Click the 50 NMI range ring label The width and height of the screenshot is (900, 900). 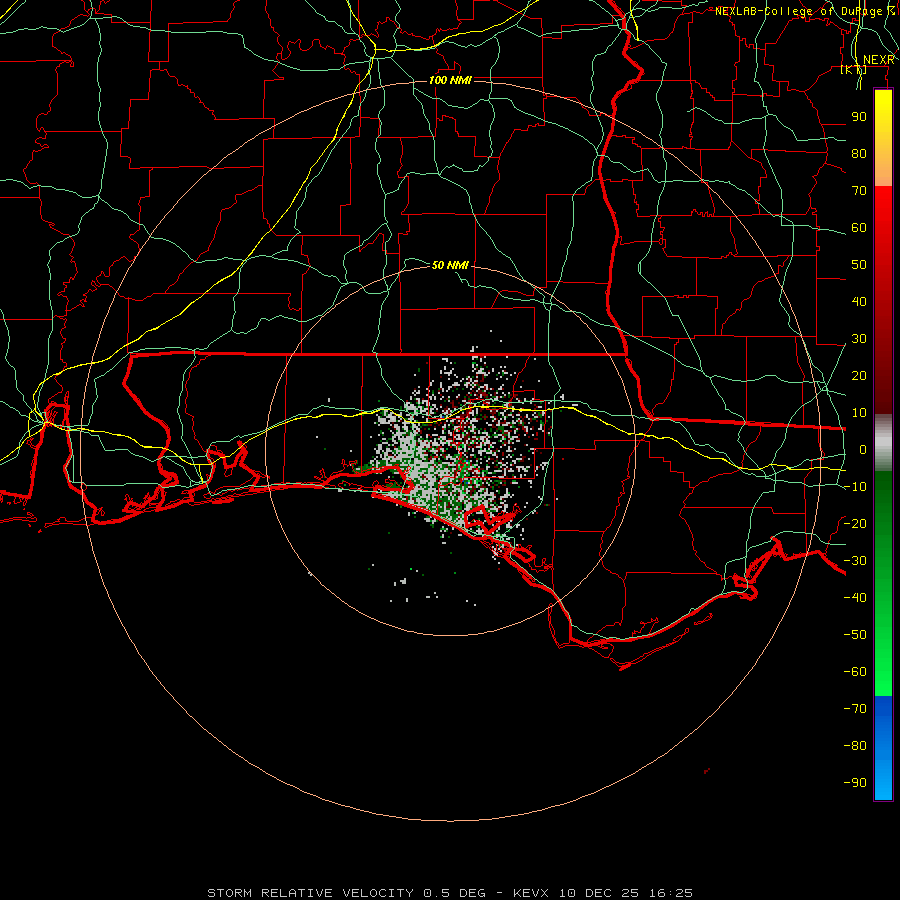[450, 265]
